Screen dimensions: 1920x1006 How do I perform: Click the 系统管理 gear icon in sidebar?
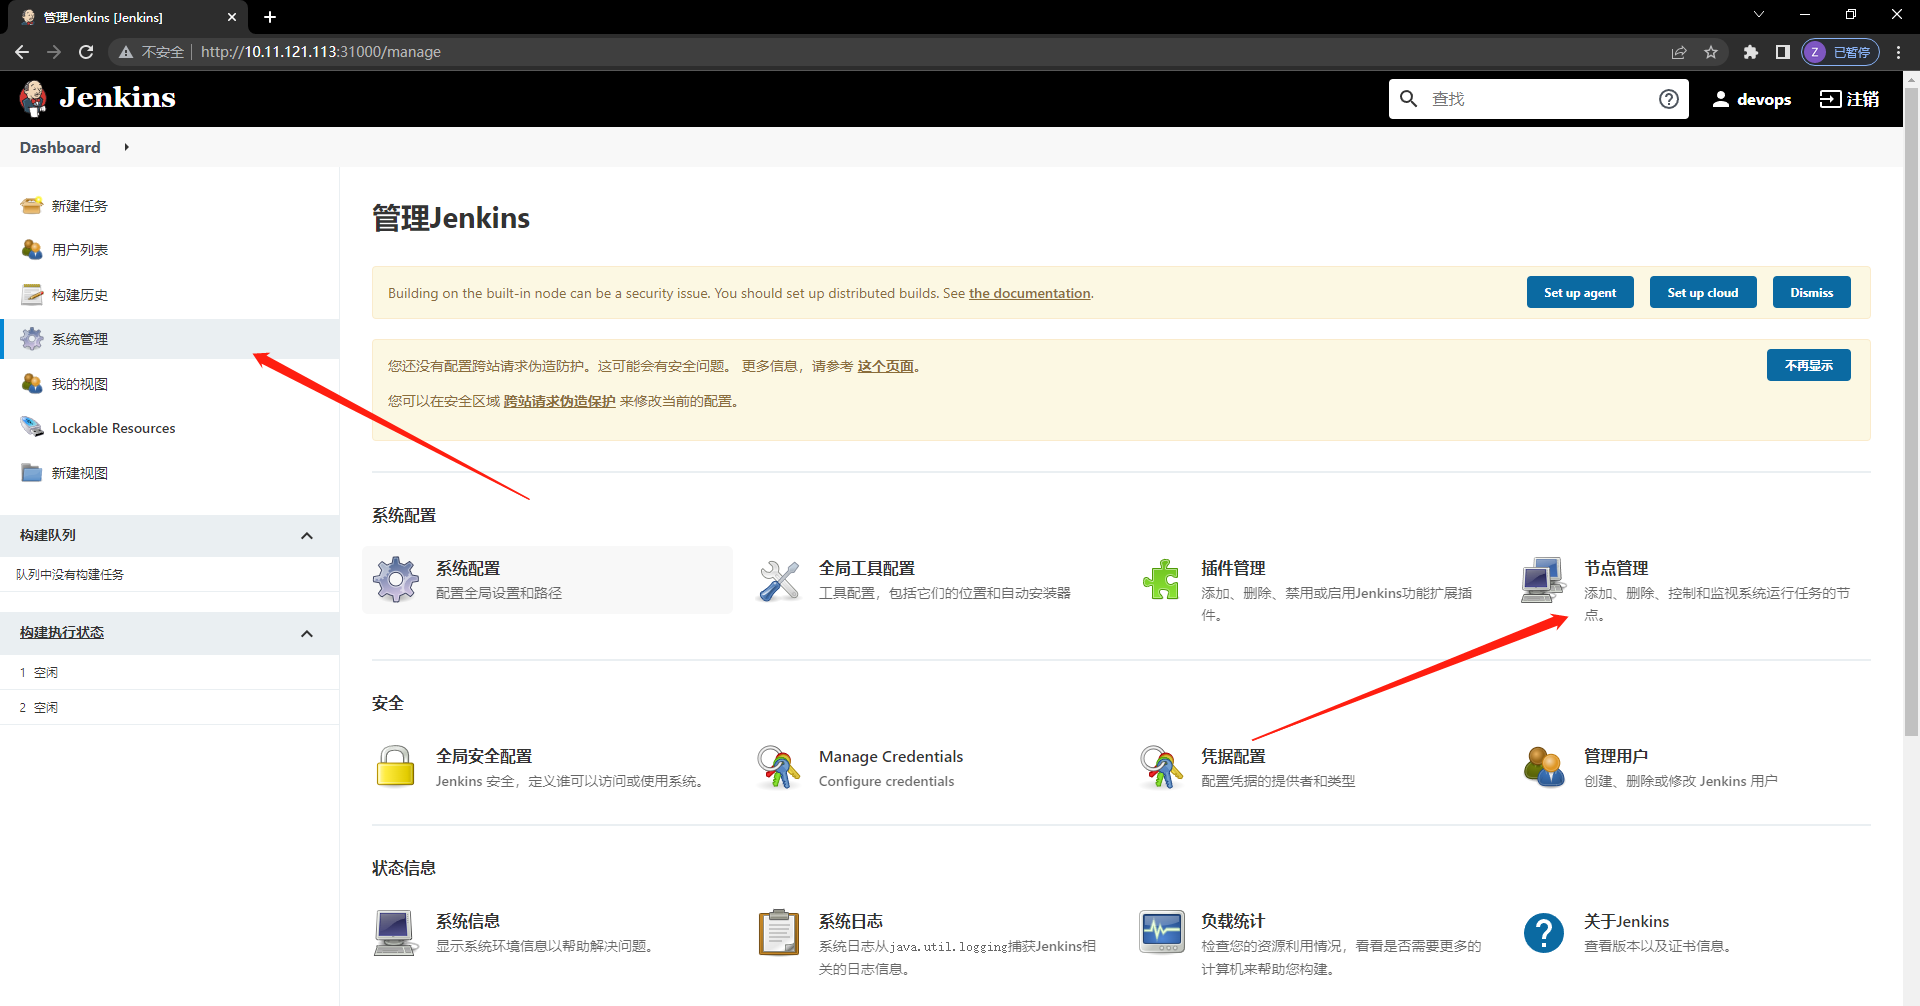(32, 339)
